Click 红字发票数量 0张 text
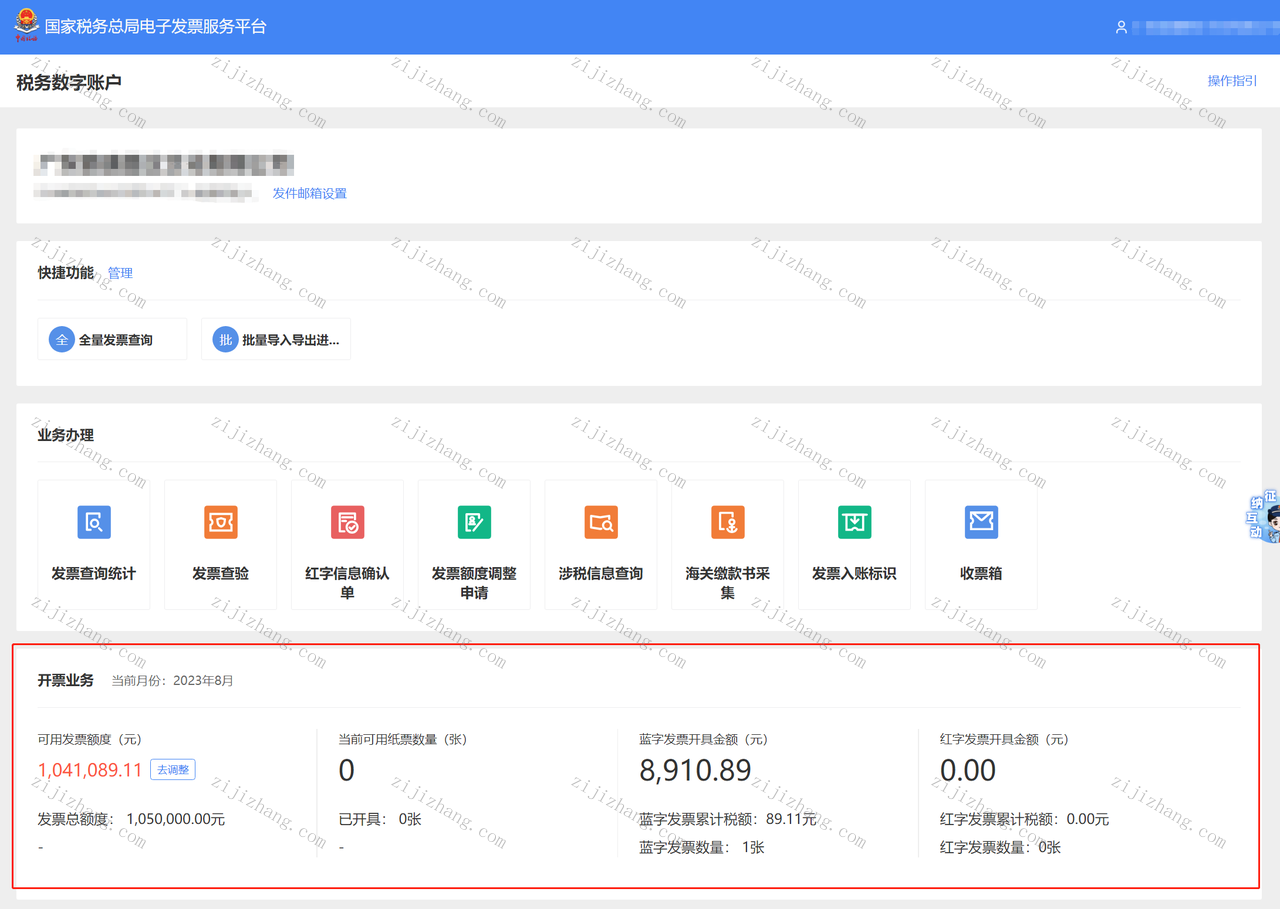This screenshot has height=909, width=1280. (1001, 847)
